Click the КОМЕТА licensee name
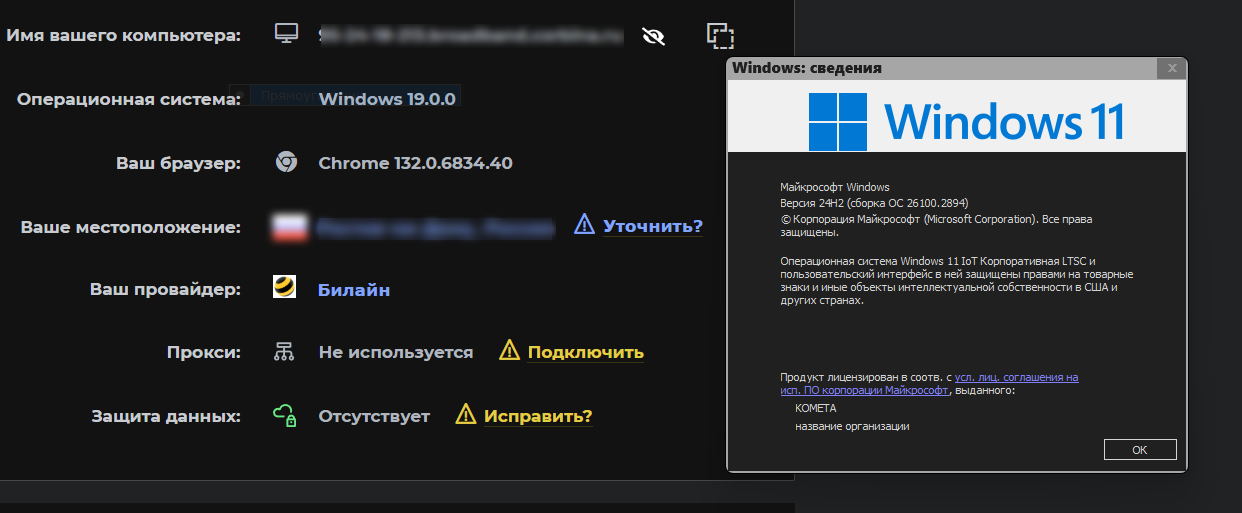1242x513 pixels. (816, 408)
